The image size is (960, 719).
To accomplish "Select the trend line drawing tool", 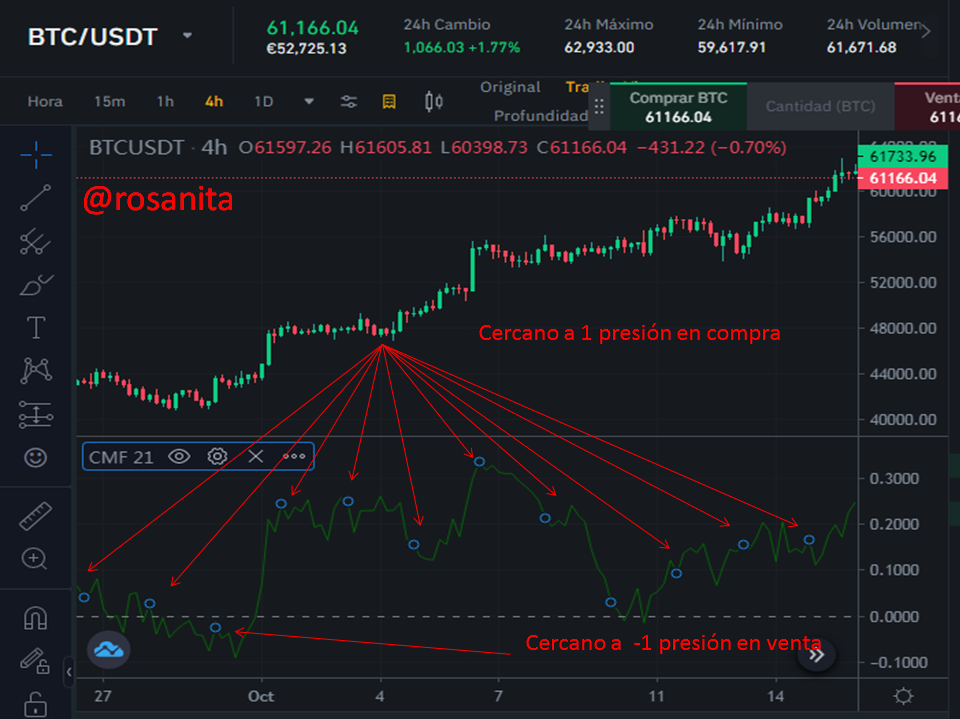I will coord(36,198).
